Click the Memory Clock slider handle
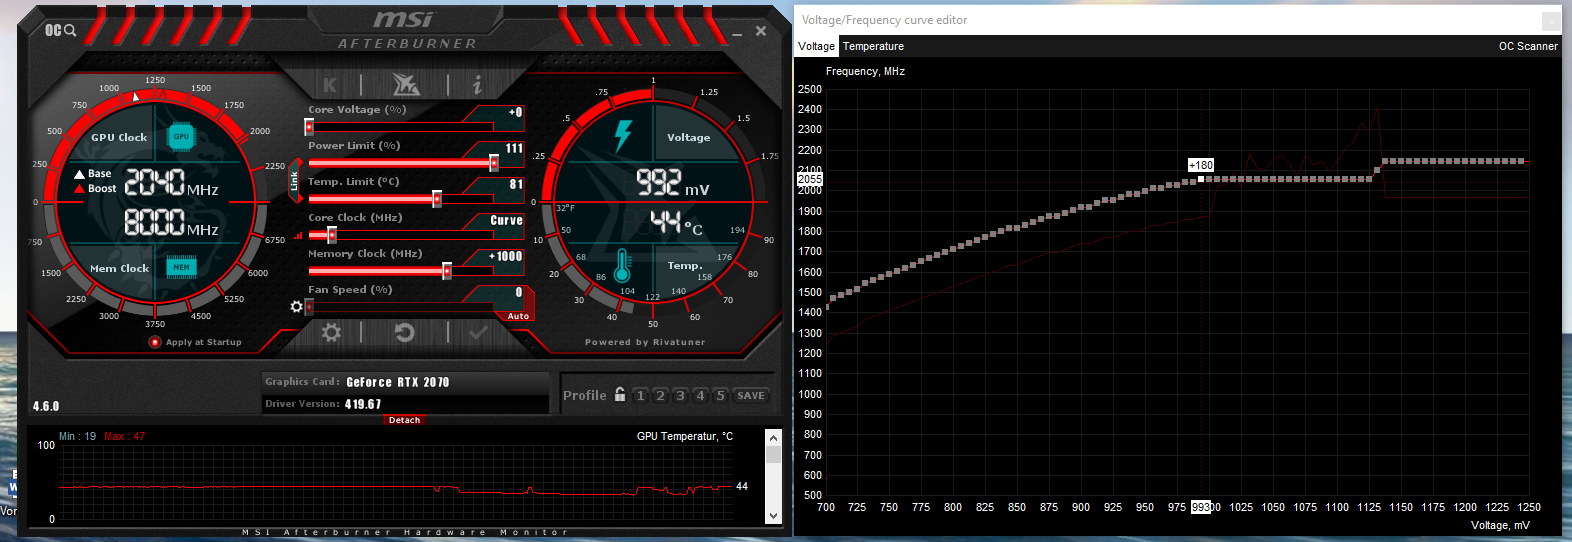 (447, 271)
